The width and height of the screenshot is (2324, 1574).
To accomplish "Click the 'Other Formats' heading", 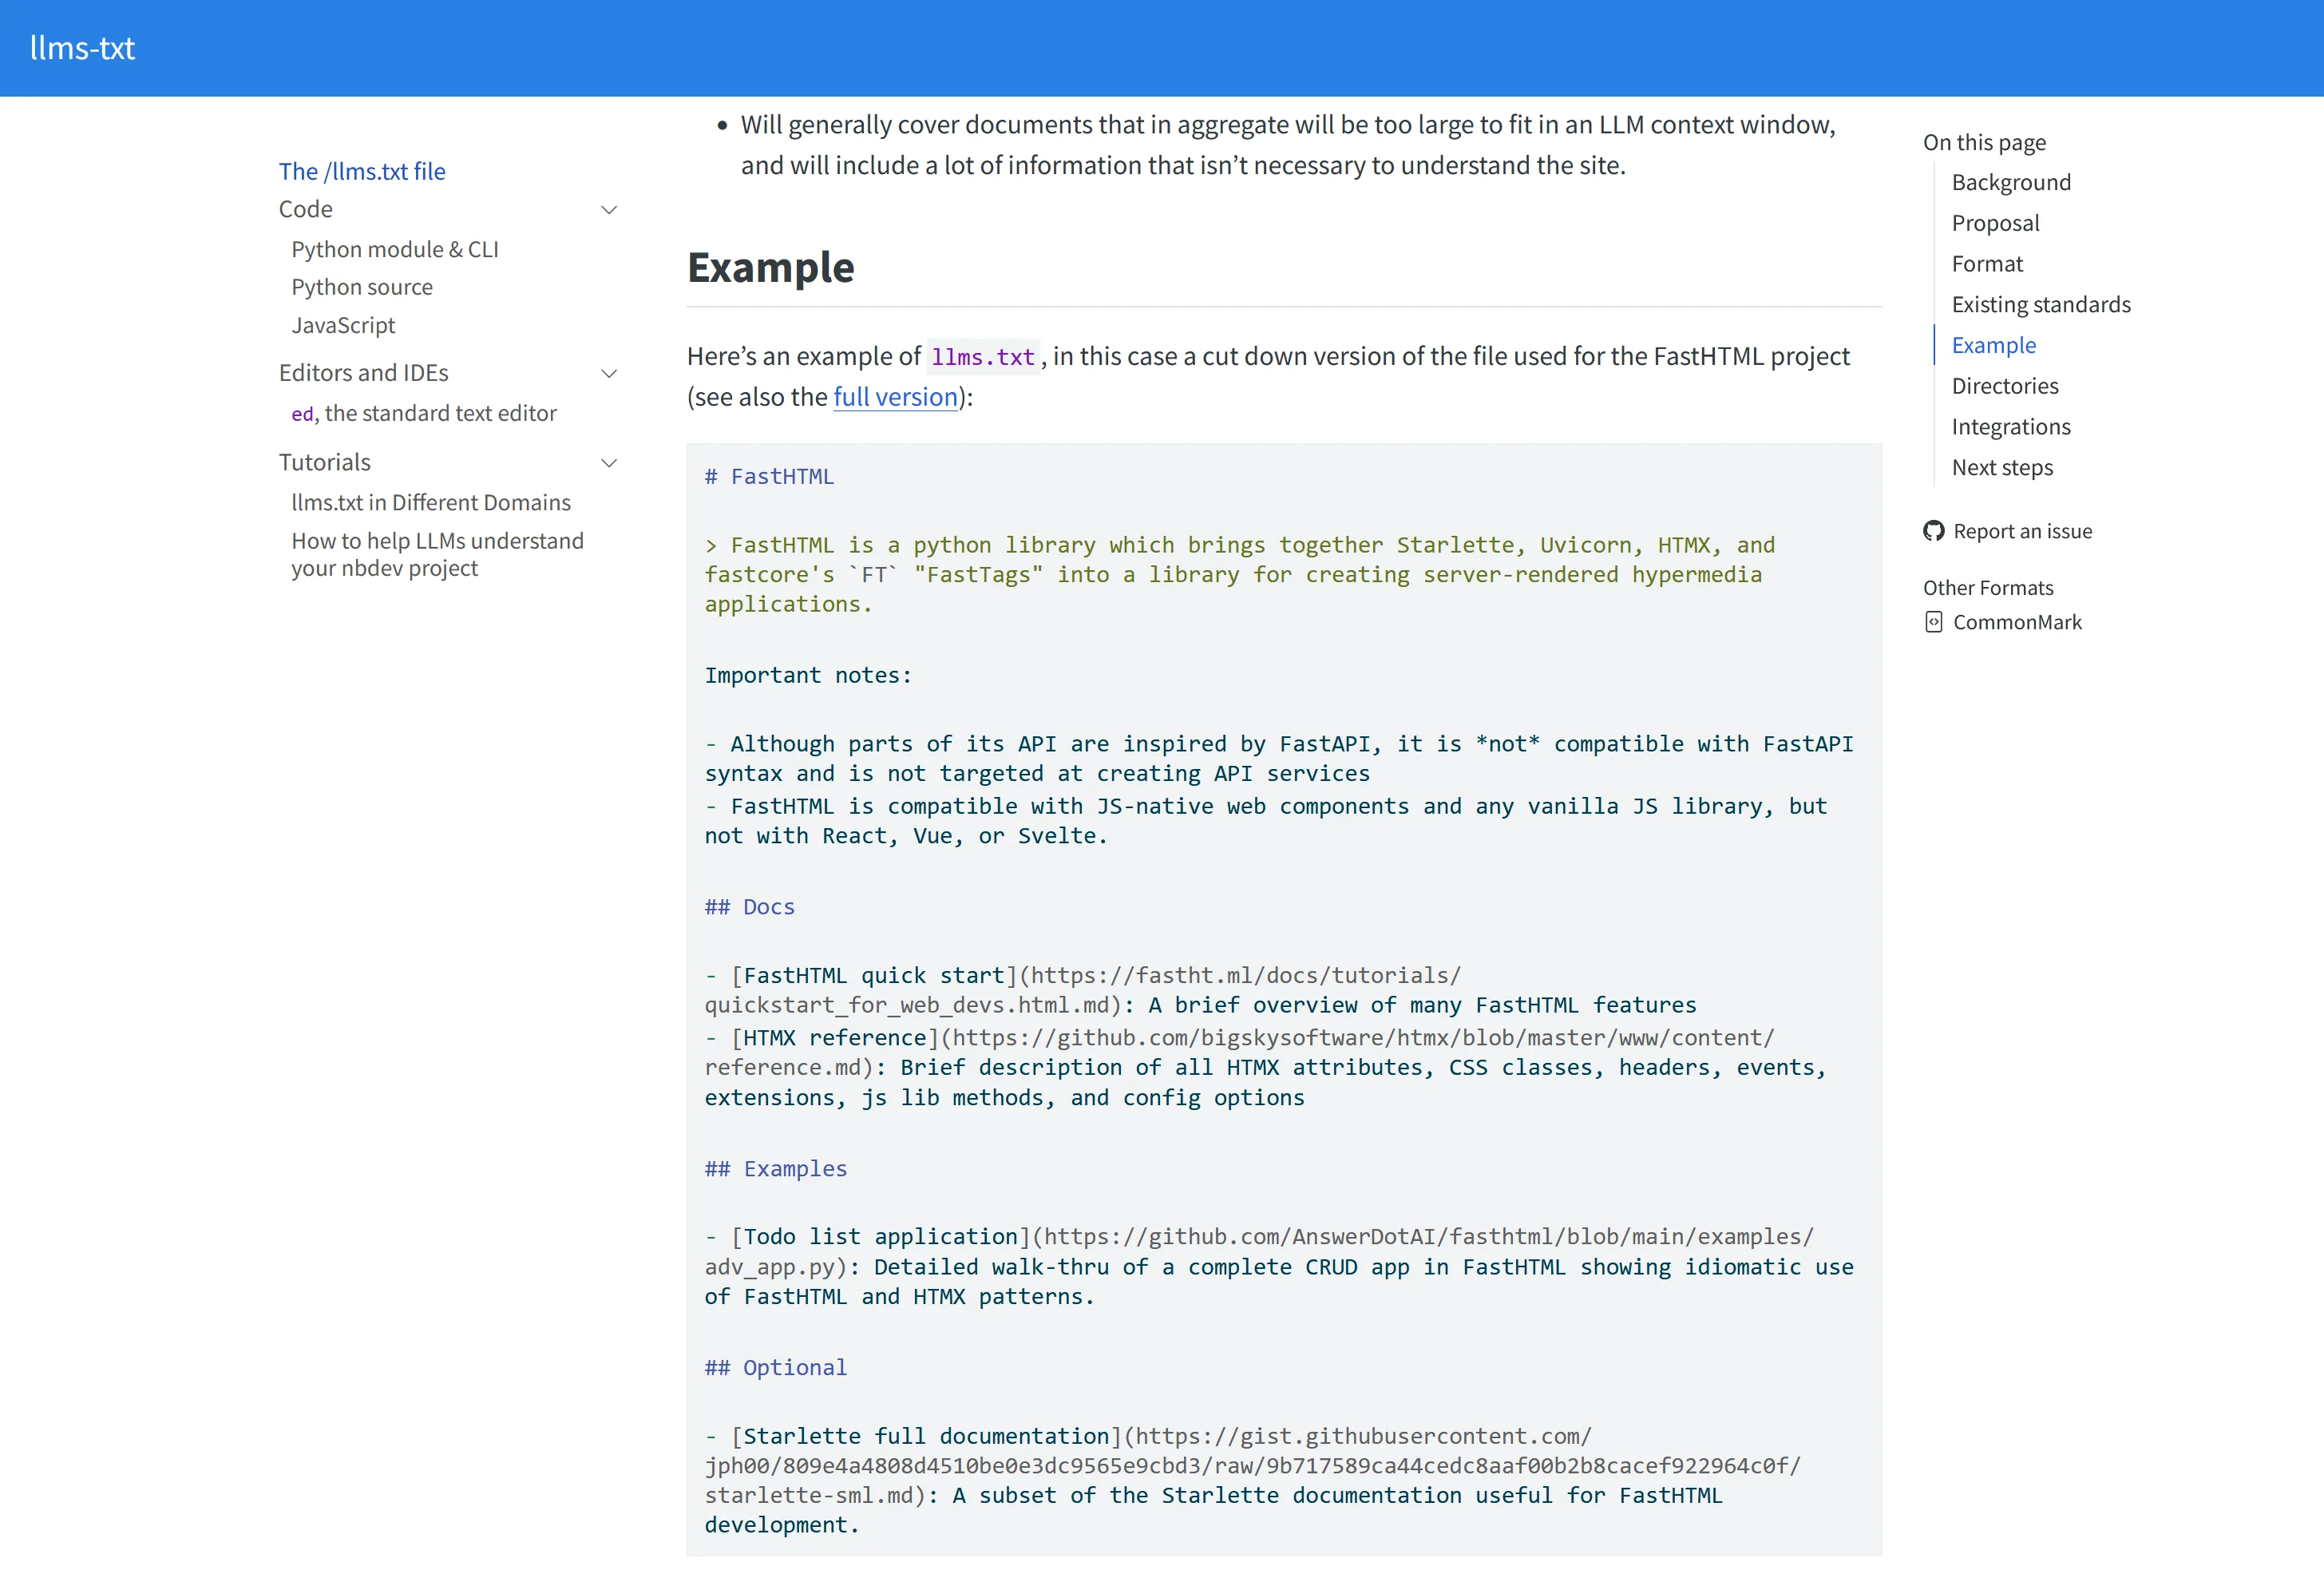I will (x=1988, y=588).
